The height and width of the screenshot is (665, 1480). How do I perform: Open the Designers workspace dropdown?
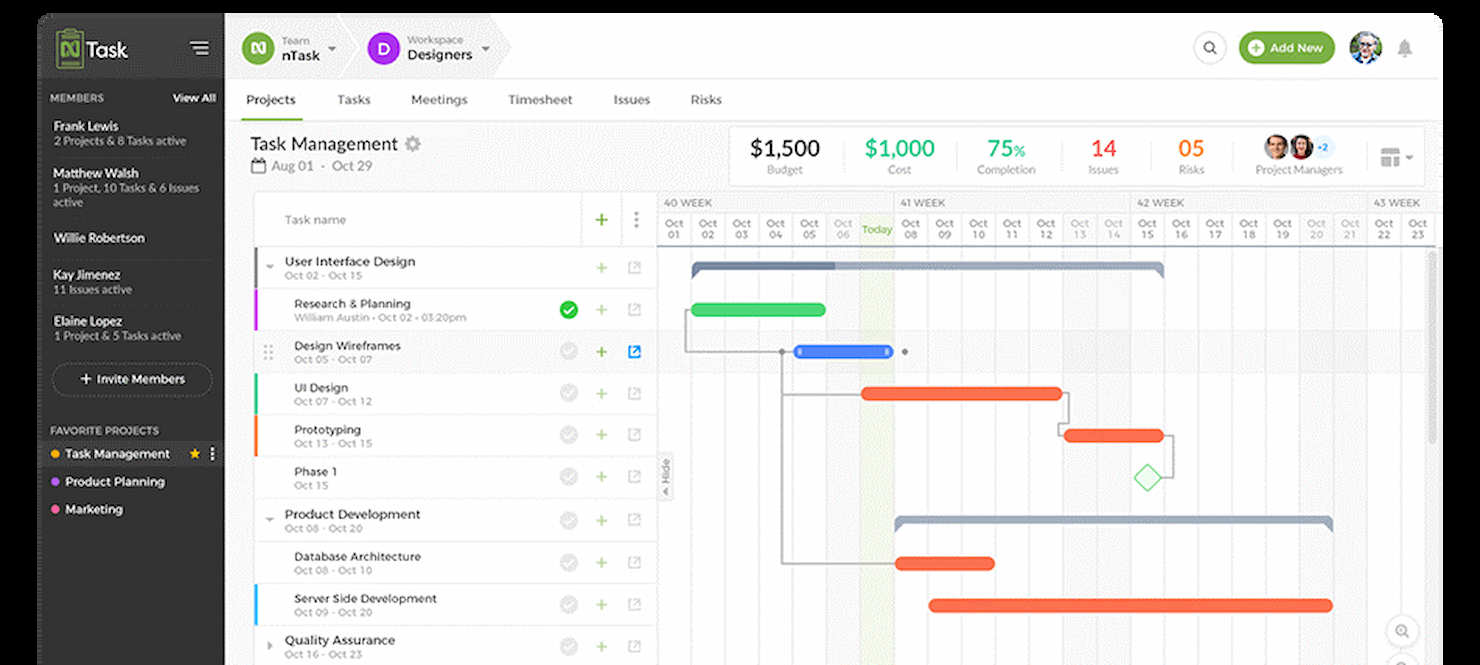(486, 48)
